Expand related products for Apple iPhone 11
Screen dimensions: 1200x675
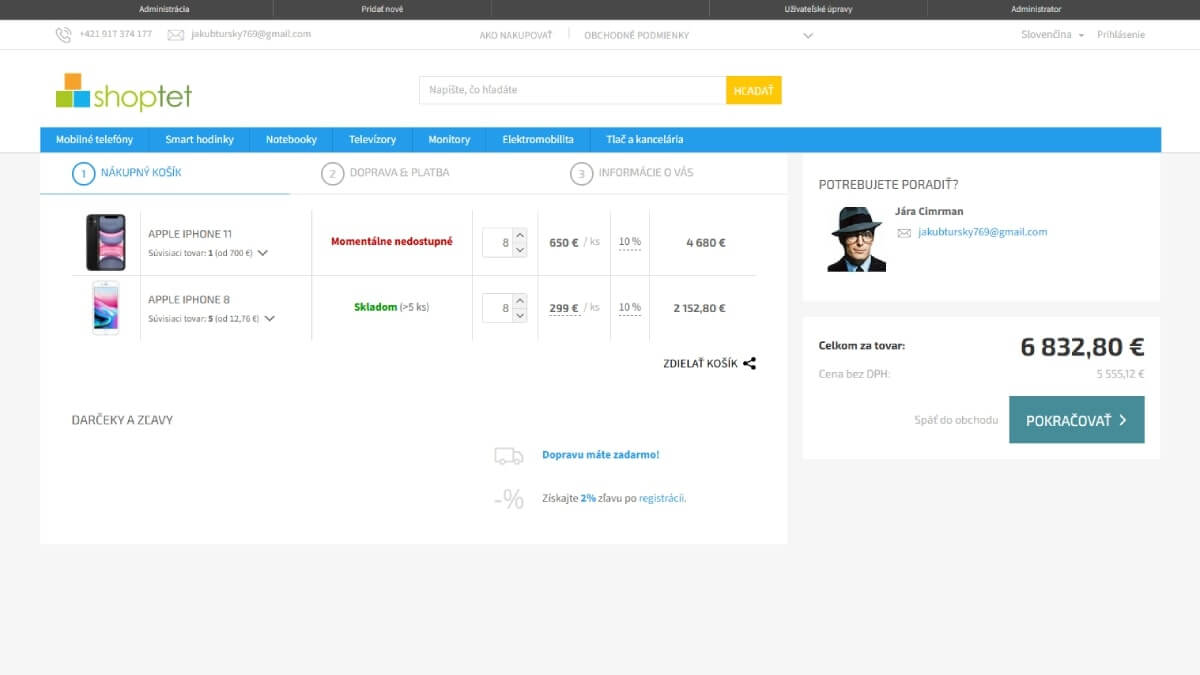[x=263, y=253]
